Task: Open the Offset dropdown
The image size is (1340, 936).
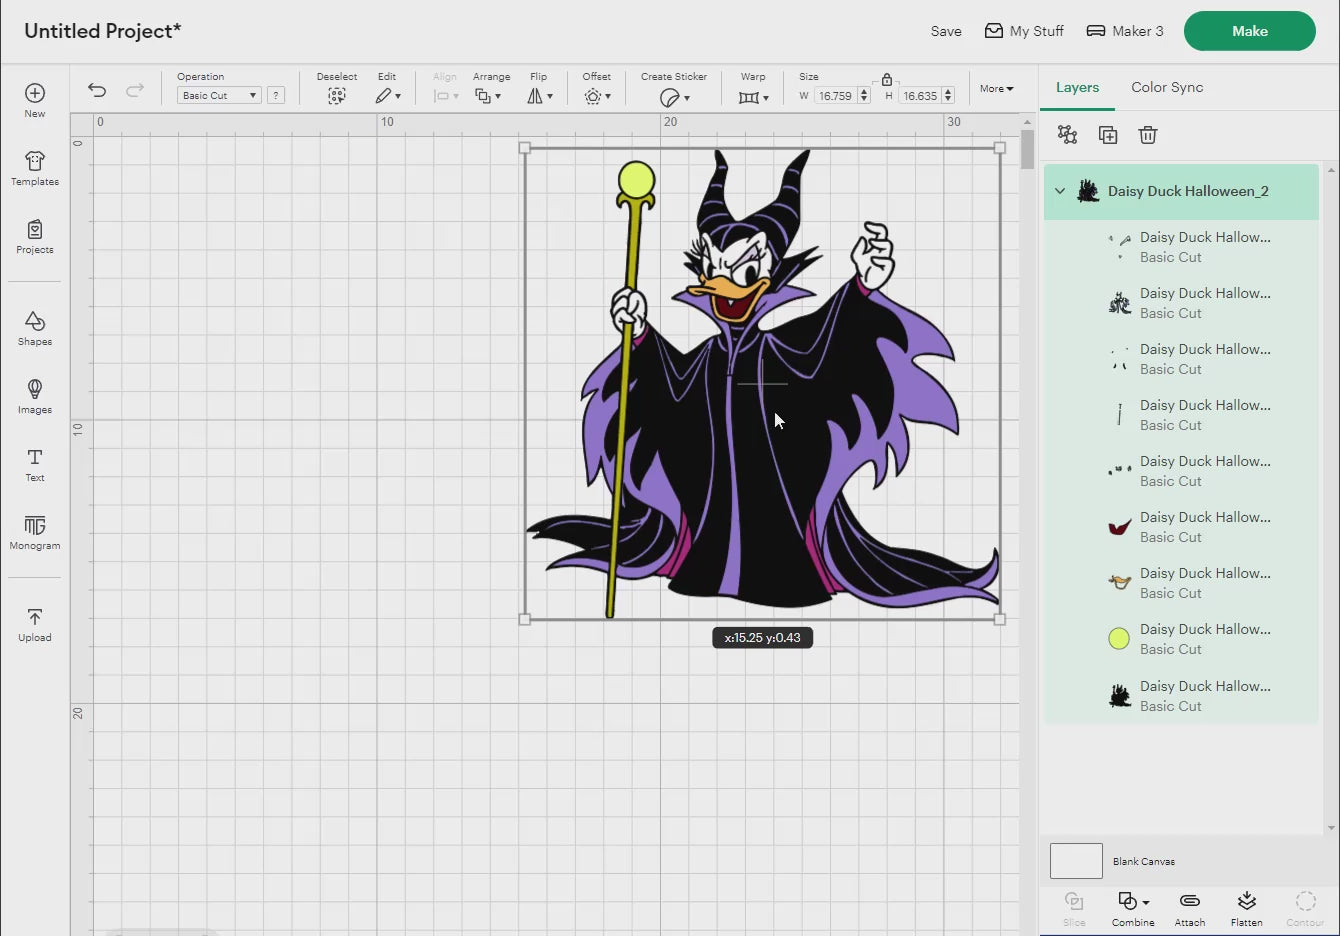Action: click(x=597, y=96)
